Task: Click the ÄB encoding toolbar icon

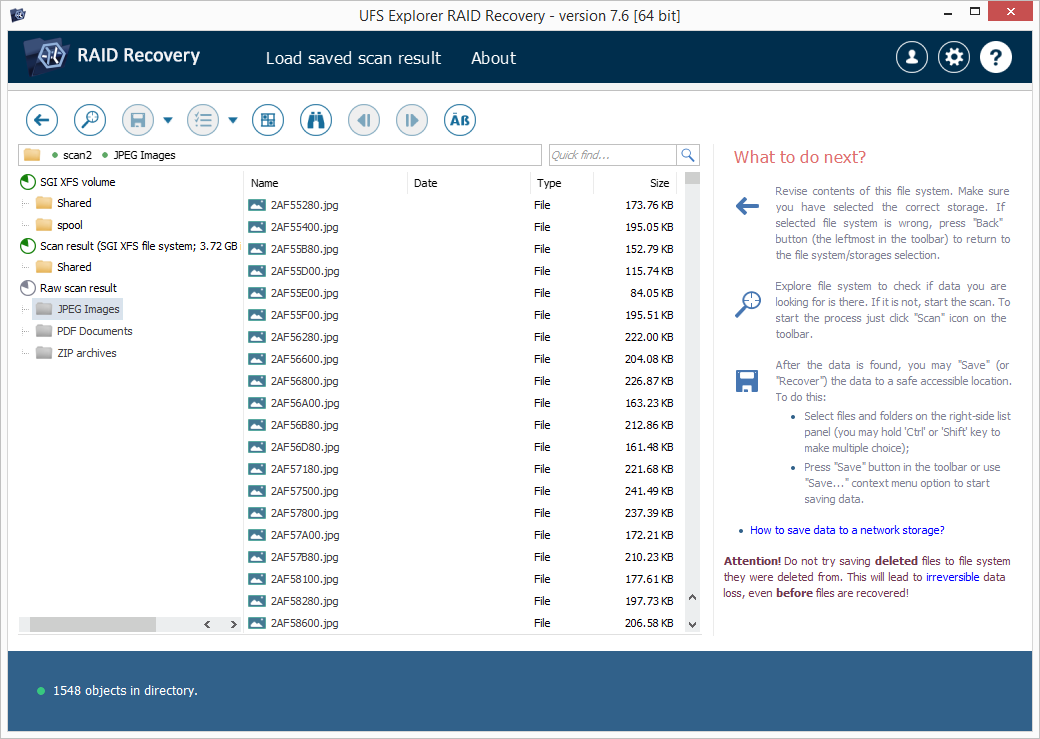Action: (459, 120)
